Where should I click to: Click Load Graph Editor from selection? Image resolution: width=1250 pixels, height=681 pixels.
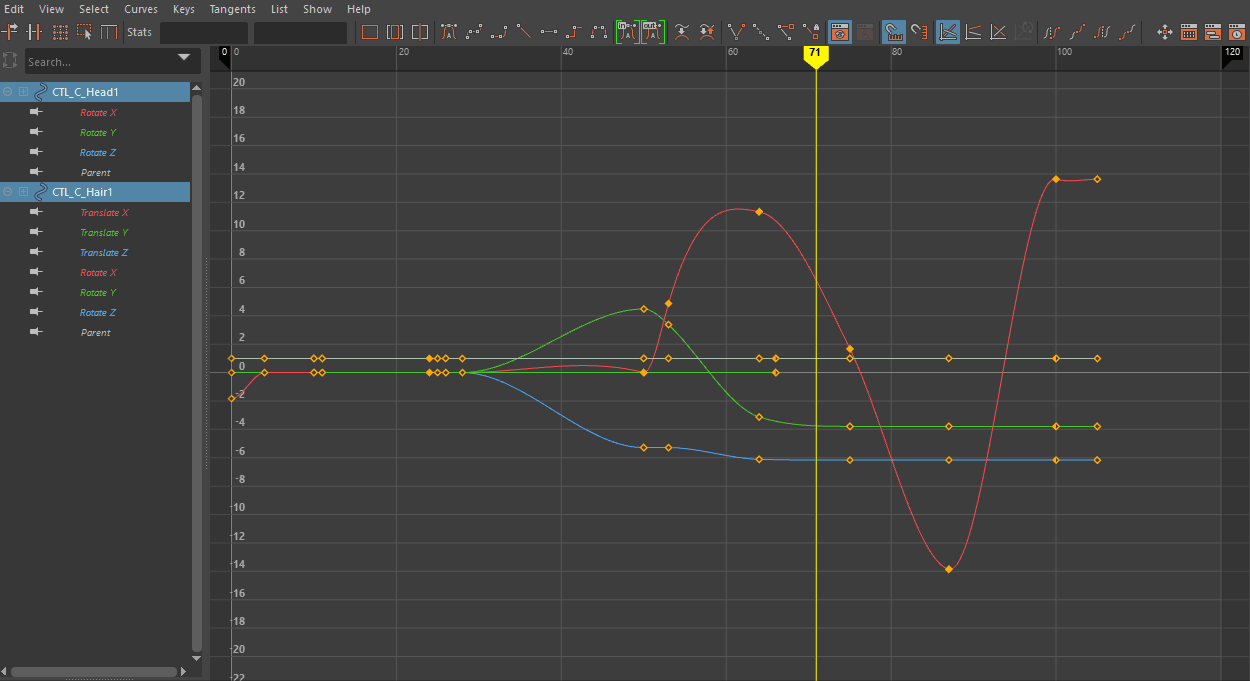point(865,32)
